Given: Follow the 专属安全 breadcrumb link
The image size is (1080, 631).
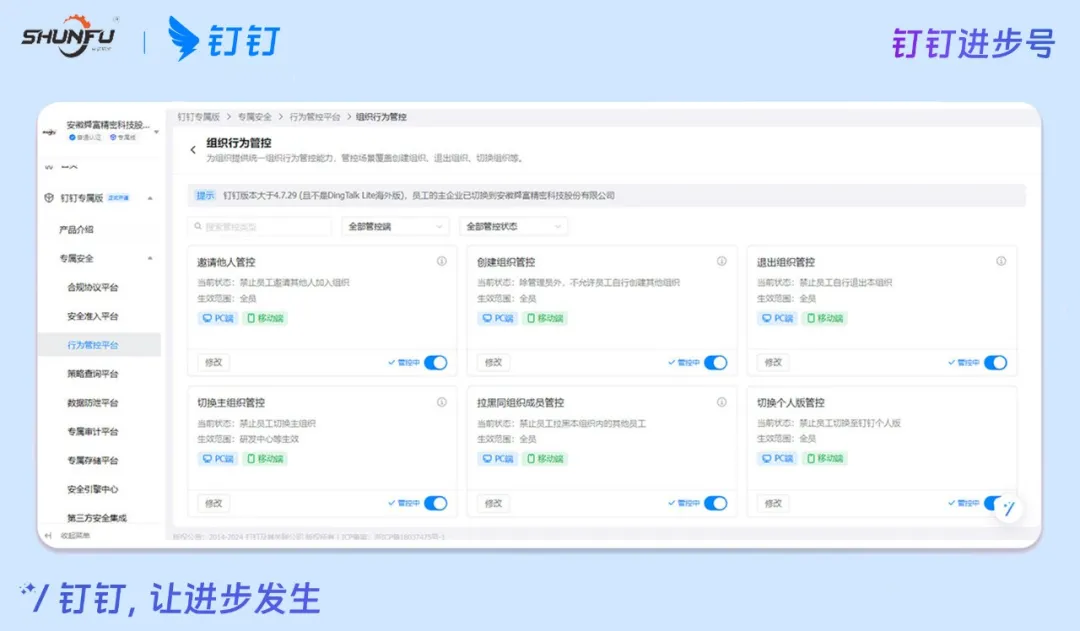Looking at the screenshot, I should tap(255, 117).
